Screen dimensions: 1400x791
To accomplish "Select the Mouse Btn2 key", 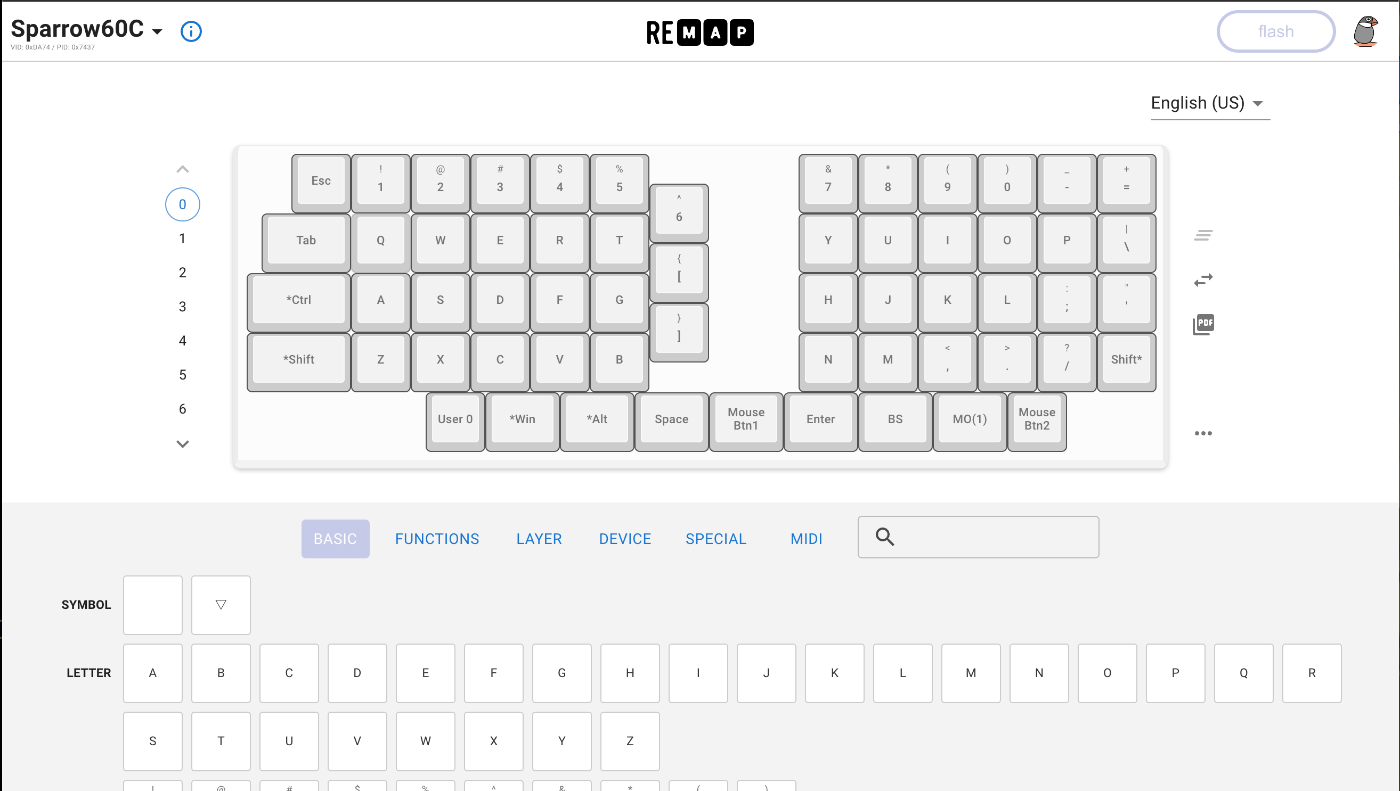I will [1037, 422].
